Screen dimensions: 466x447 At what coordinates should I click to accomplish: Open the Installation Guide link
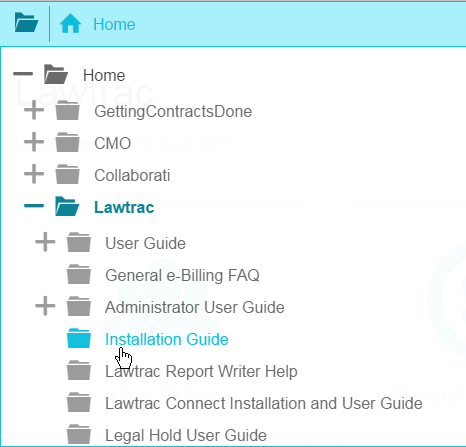click(x=167, y=339)
